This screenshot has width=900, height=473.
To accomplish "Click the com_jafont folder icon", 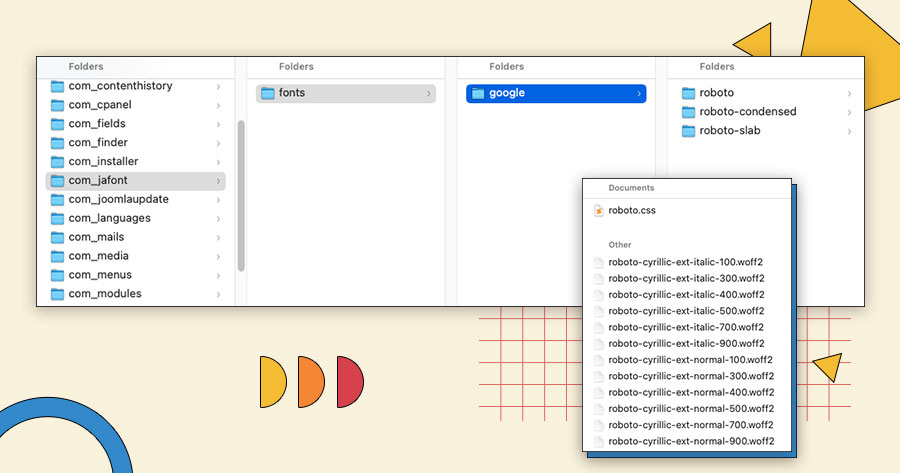I will (57, 181).
